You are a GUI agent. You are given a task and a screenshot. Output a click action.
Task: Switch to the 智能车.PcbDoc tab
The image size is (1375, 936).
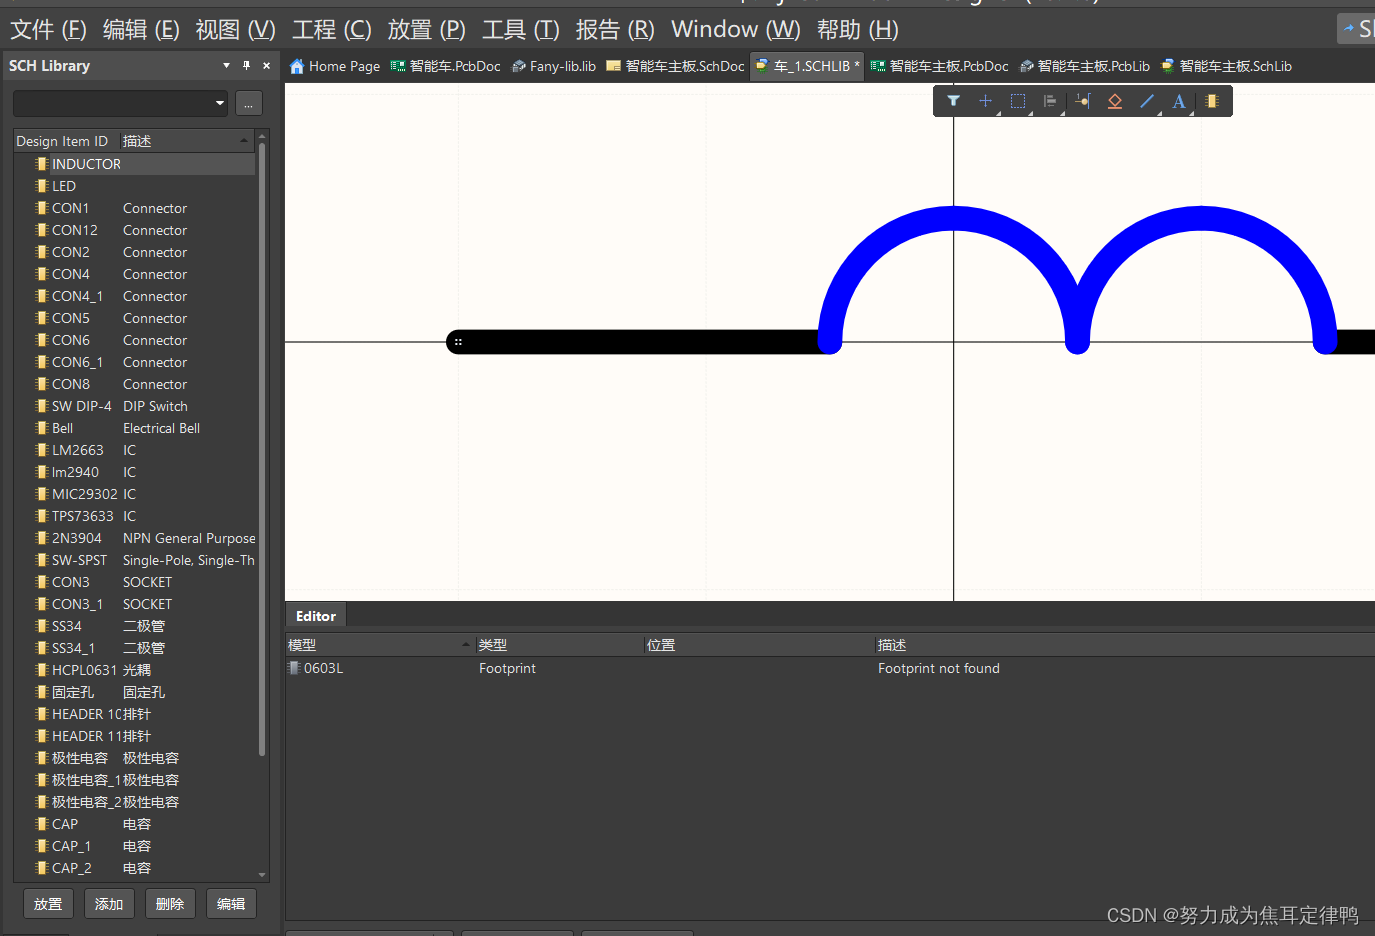[446, 66]
